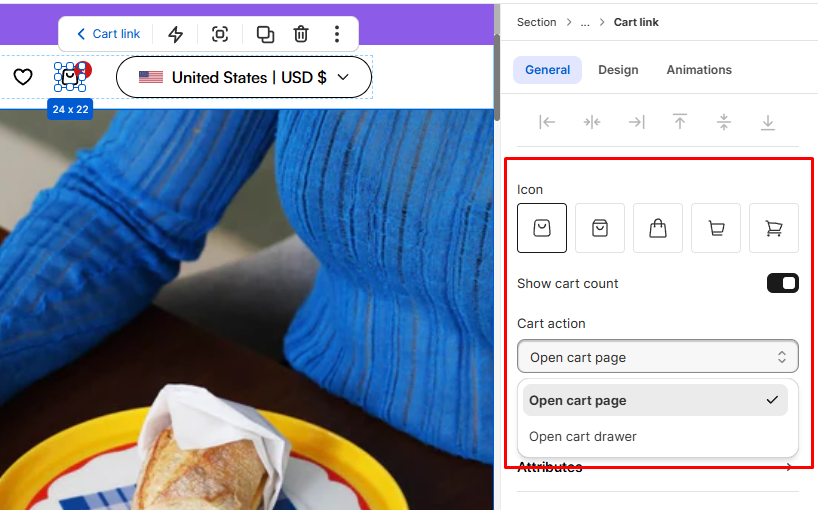Click the heart wishlist icon
818x510 pixels.
pos(23,77)
